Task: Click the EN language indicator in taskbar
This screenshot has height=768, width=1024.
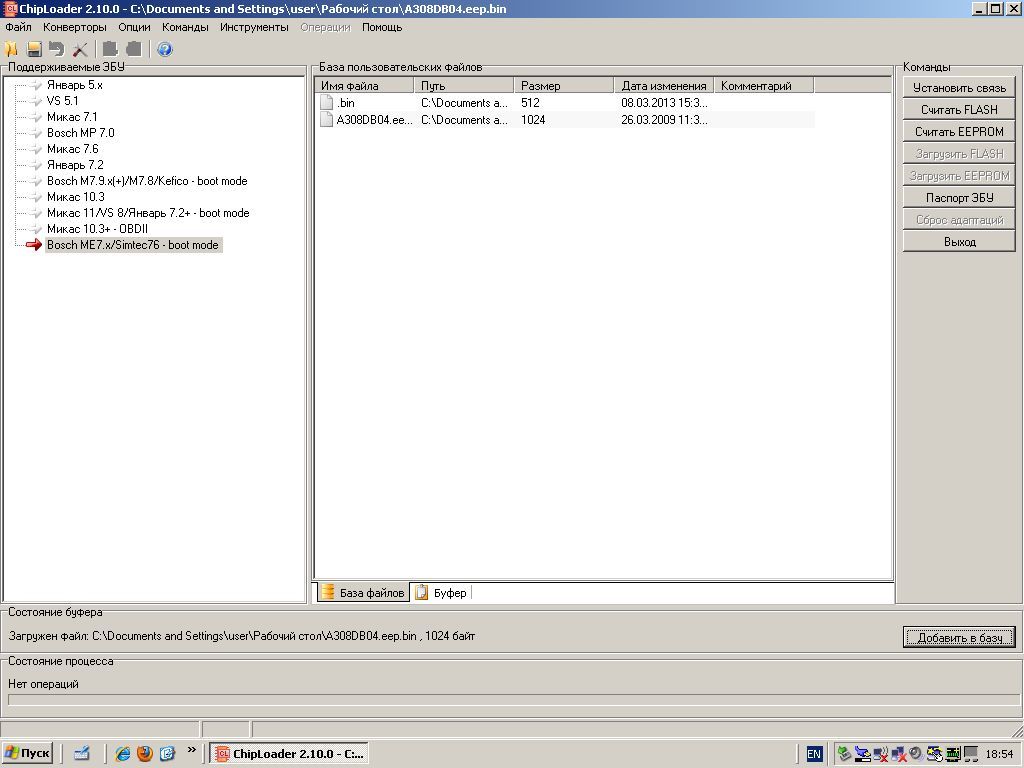Action: [x=814, y=754]
